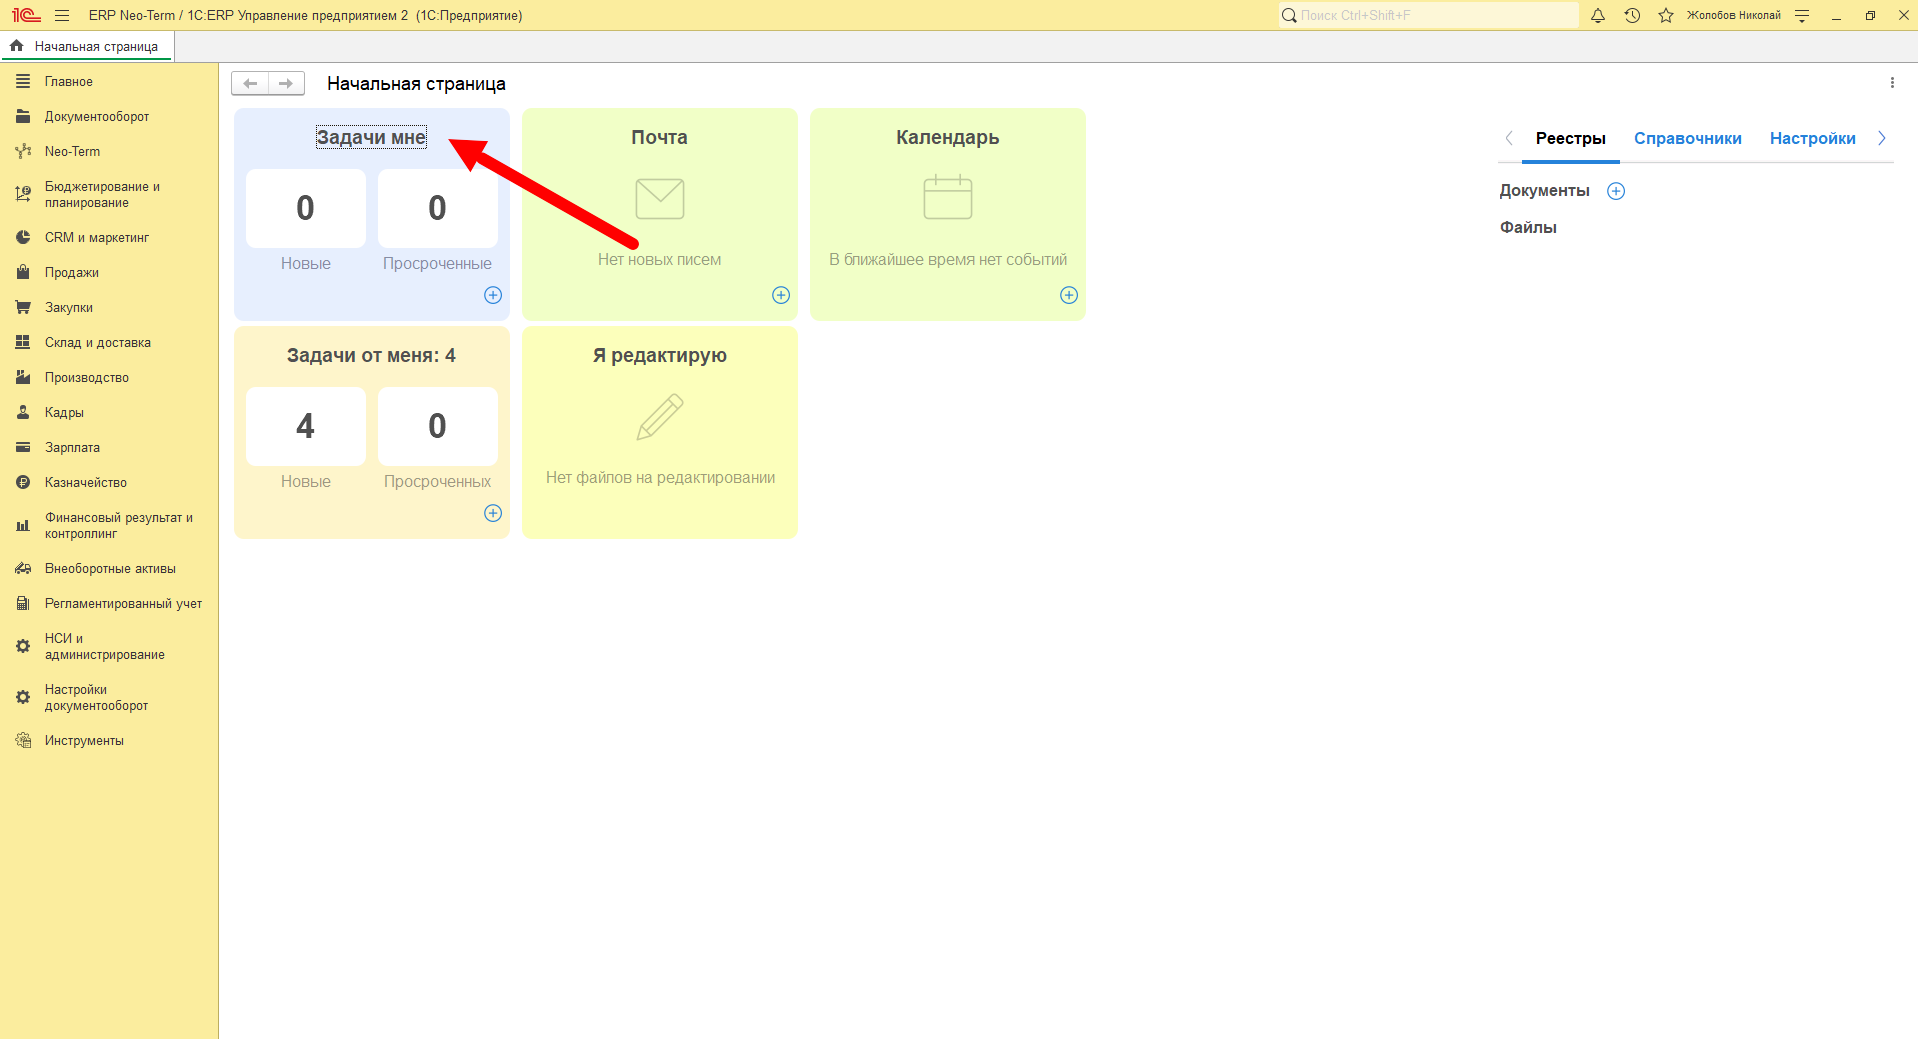Open the Бюджетирование и планирование section
Screen dimensions: 1918x1039
coord(109,194)
